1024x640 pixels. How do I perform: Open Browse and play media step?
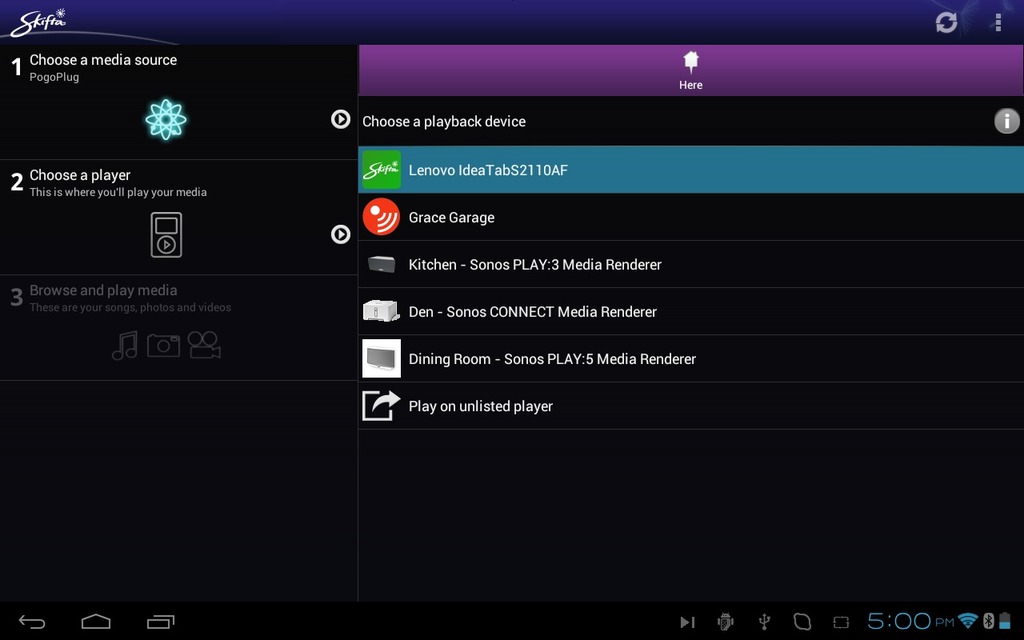coord(178,327)
